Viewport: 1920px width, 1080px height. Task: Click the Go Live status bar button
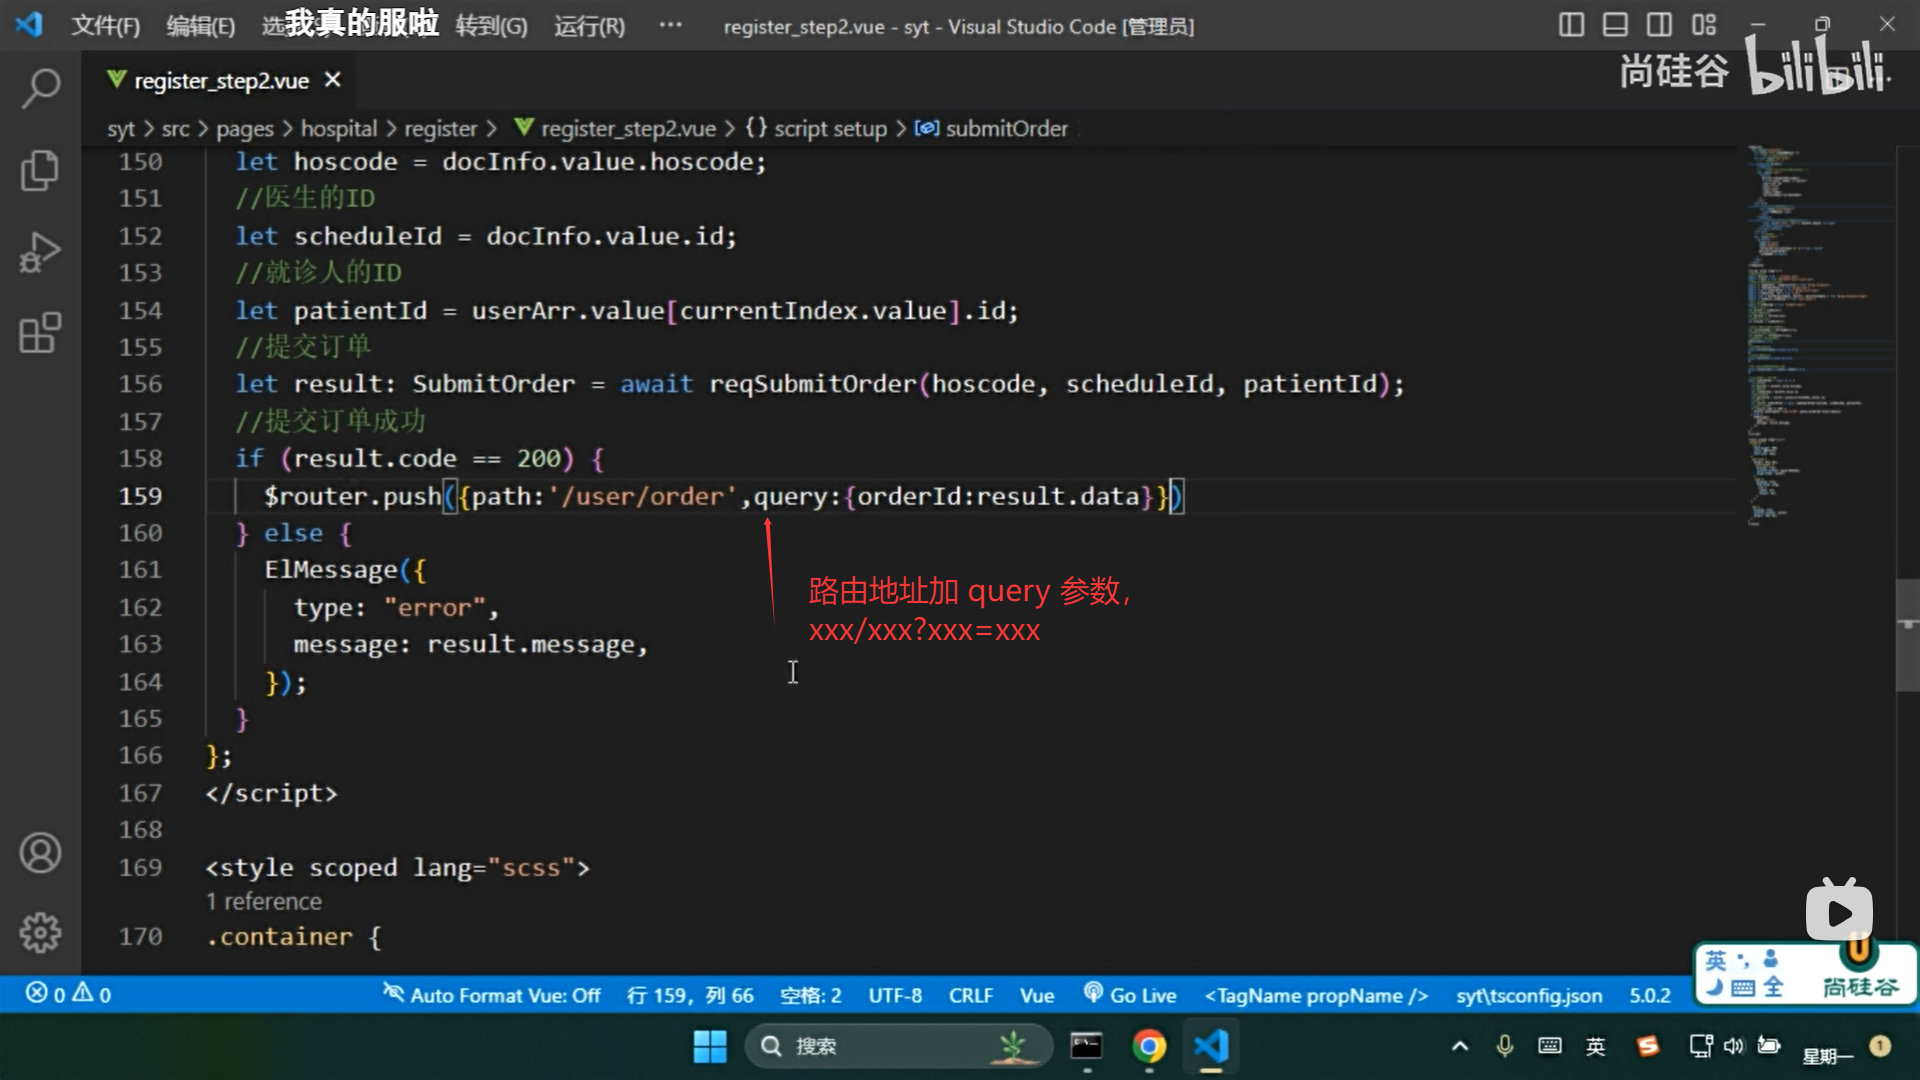click(1130, 995)
